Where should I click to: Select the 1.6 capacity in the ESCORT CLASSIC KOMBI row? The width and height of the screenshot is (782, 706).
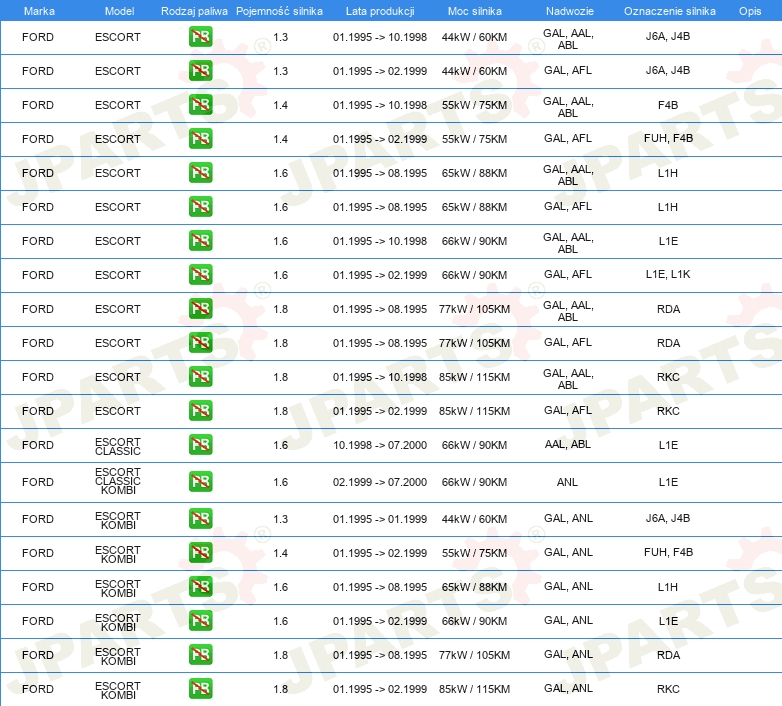pos(281,482)
